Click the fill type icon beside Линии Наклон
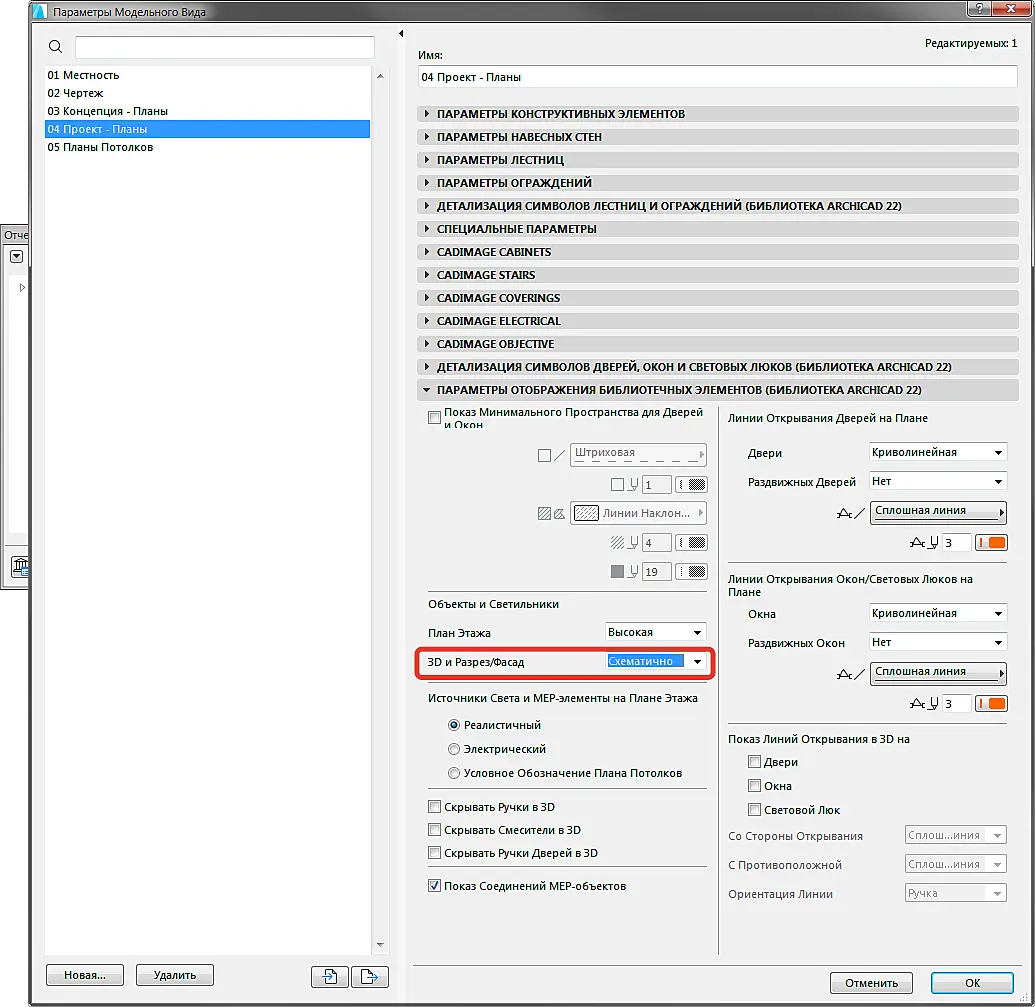 [551, 513]
